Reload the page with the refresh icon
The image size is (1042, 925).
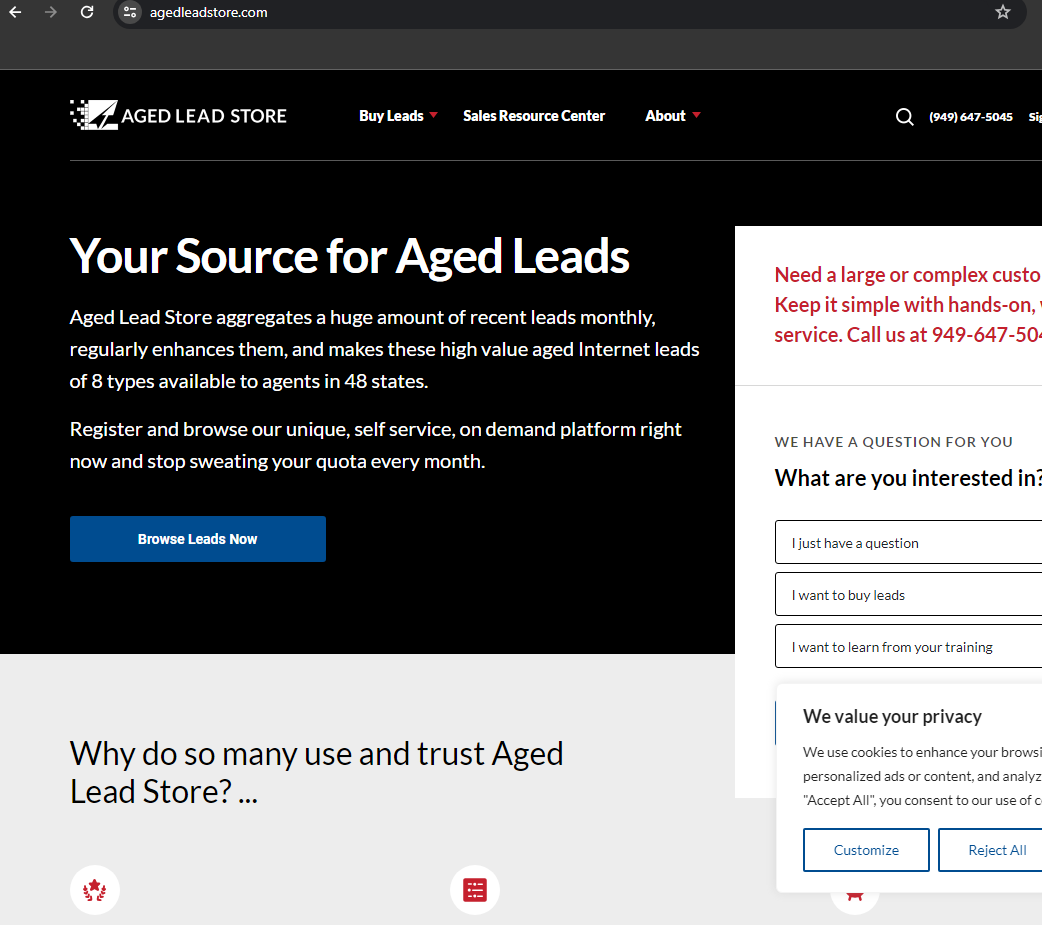point(87,12)
